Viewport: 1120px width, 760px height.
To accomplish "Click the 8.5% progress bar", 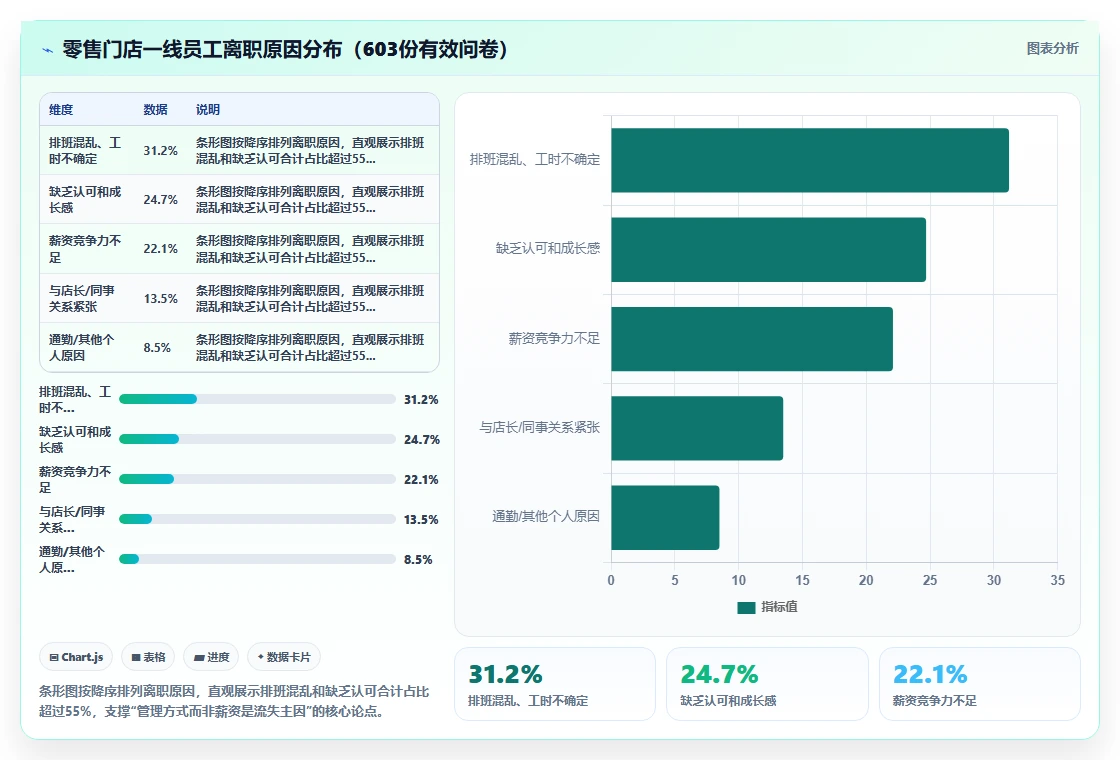I will (257, 559).
